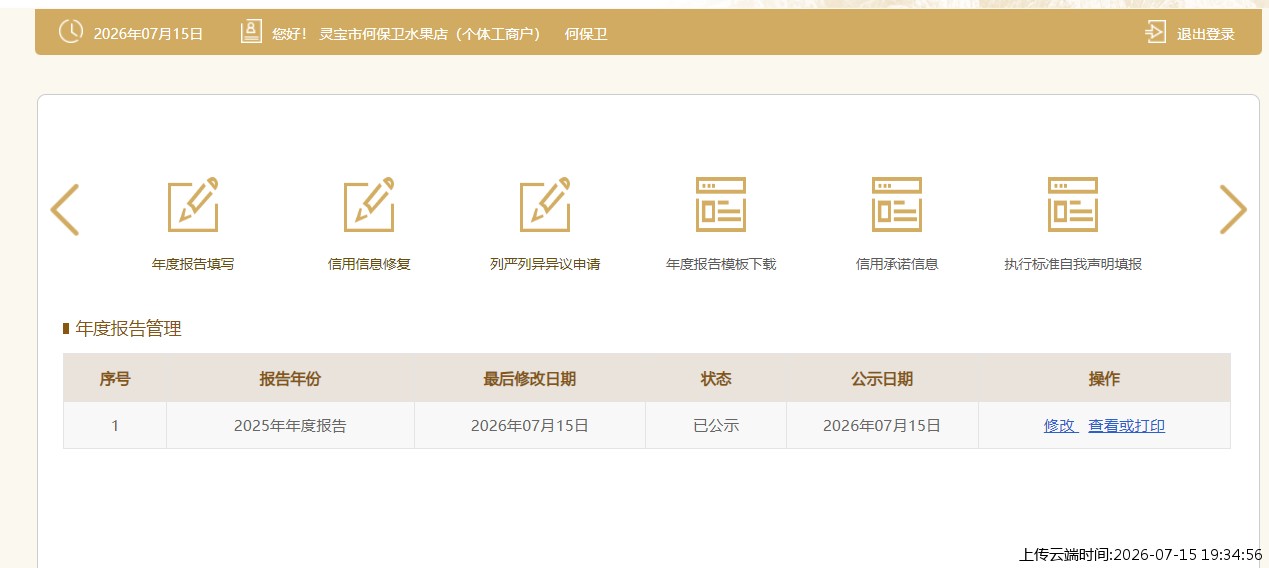This screenshot has width=1269, height=568.
Task: Click the 何保卫 user name in header
Action: point(586,34)
